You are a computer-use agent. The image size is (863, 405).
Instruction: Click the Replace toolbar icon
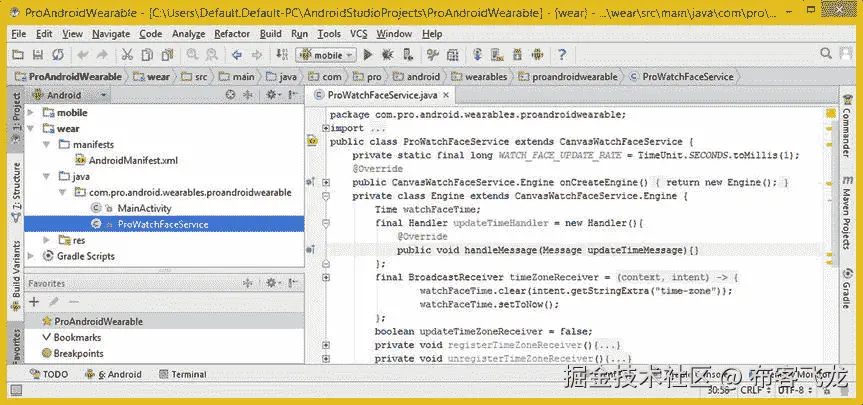(212, 54)
